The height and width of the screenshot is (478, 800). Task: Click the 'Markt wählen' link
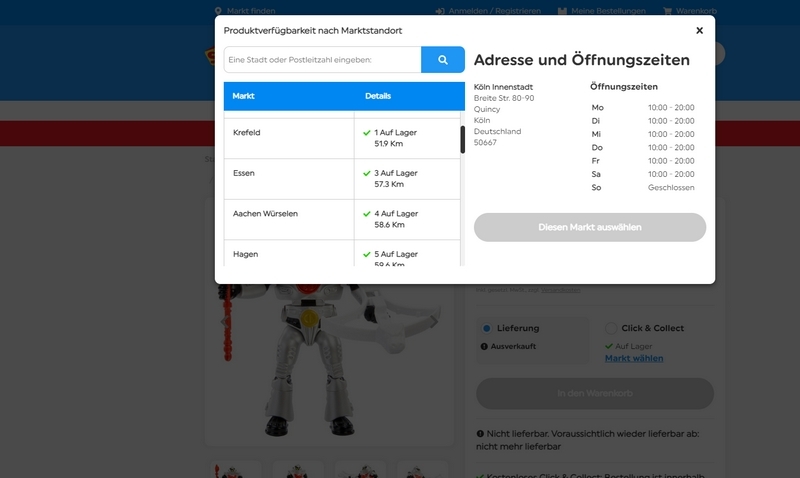(634, 358)
